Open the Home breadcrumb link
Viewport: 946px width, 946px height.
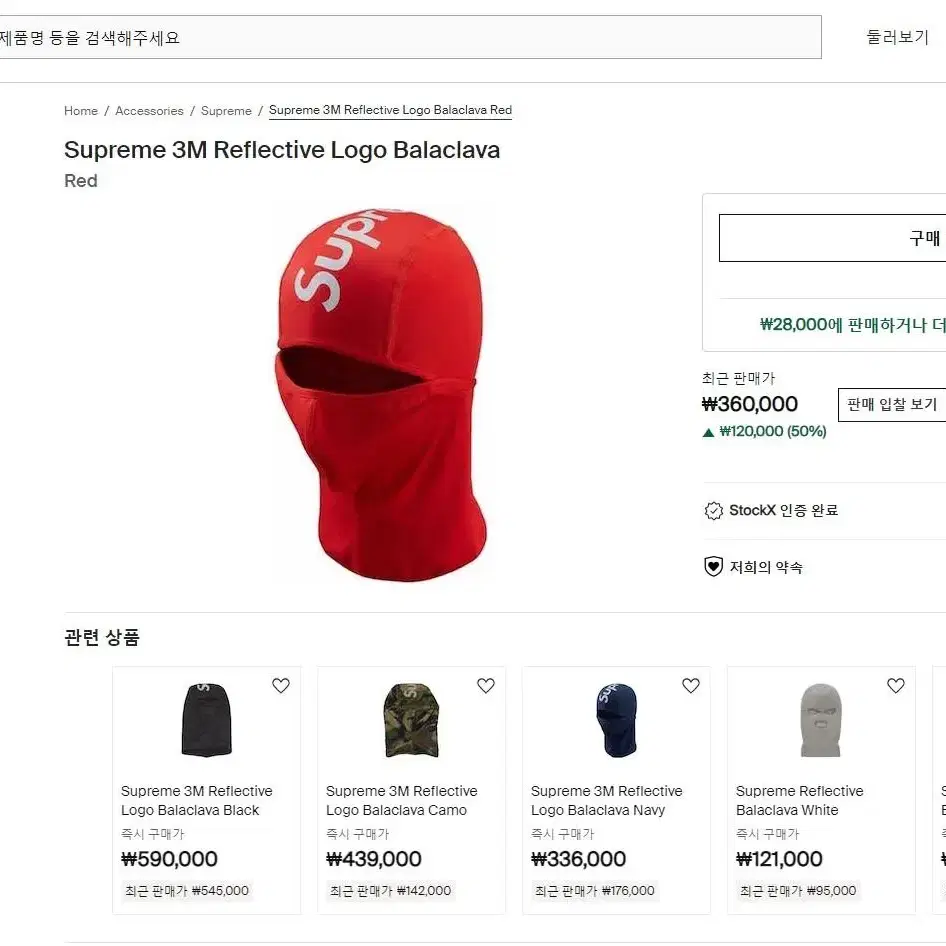click(81, 110)
